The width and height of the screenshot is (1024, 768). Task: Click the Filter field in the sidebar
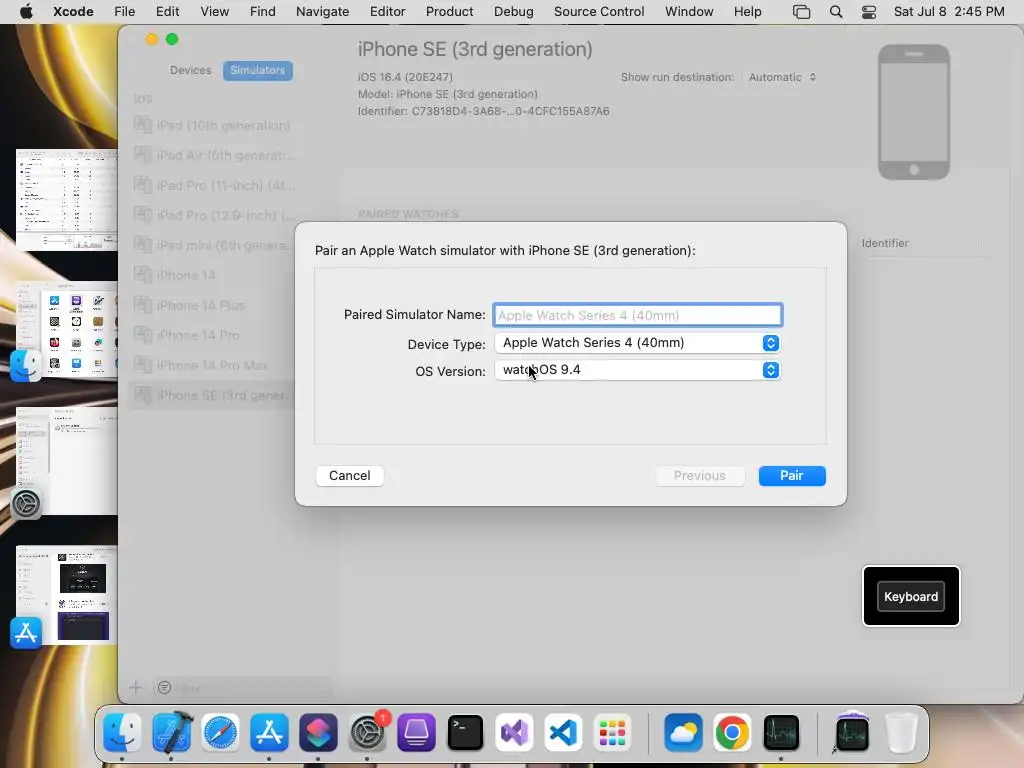[x=243, y=688]
